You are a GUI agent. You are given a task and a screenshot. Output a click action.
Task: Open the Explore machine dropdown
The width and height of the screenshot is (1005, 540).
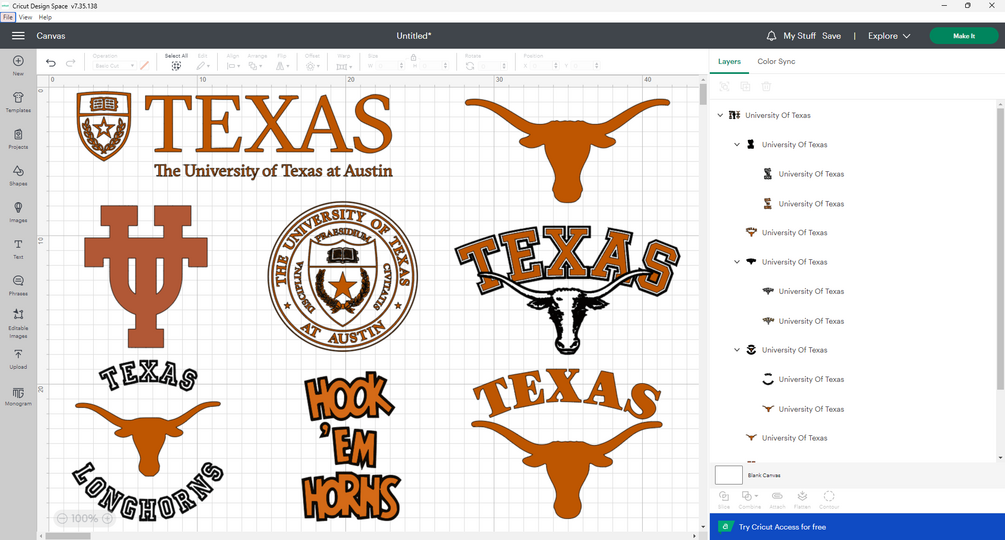tap(888, 36)
